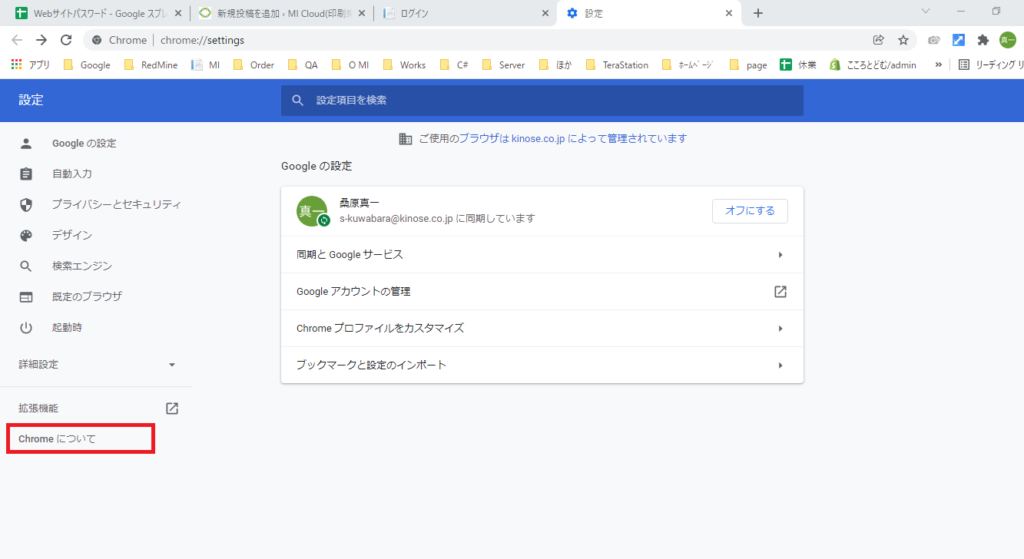Viewport: 1024px width, 559px height.
Task: Expand 同期と Google サービス row arrow
Action: coord(780,255)
